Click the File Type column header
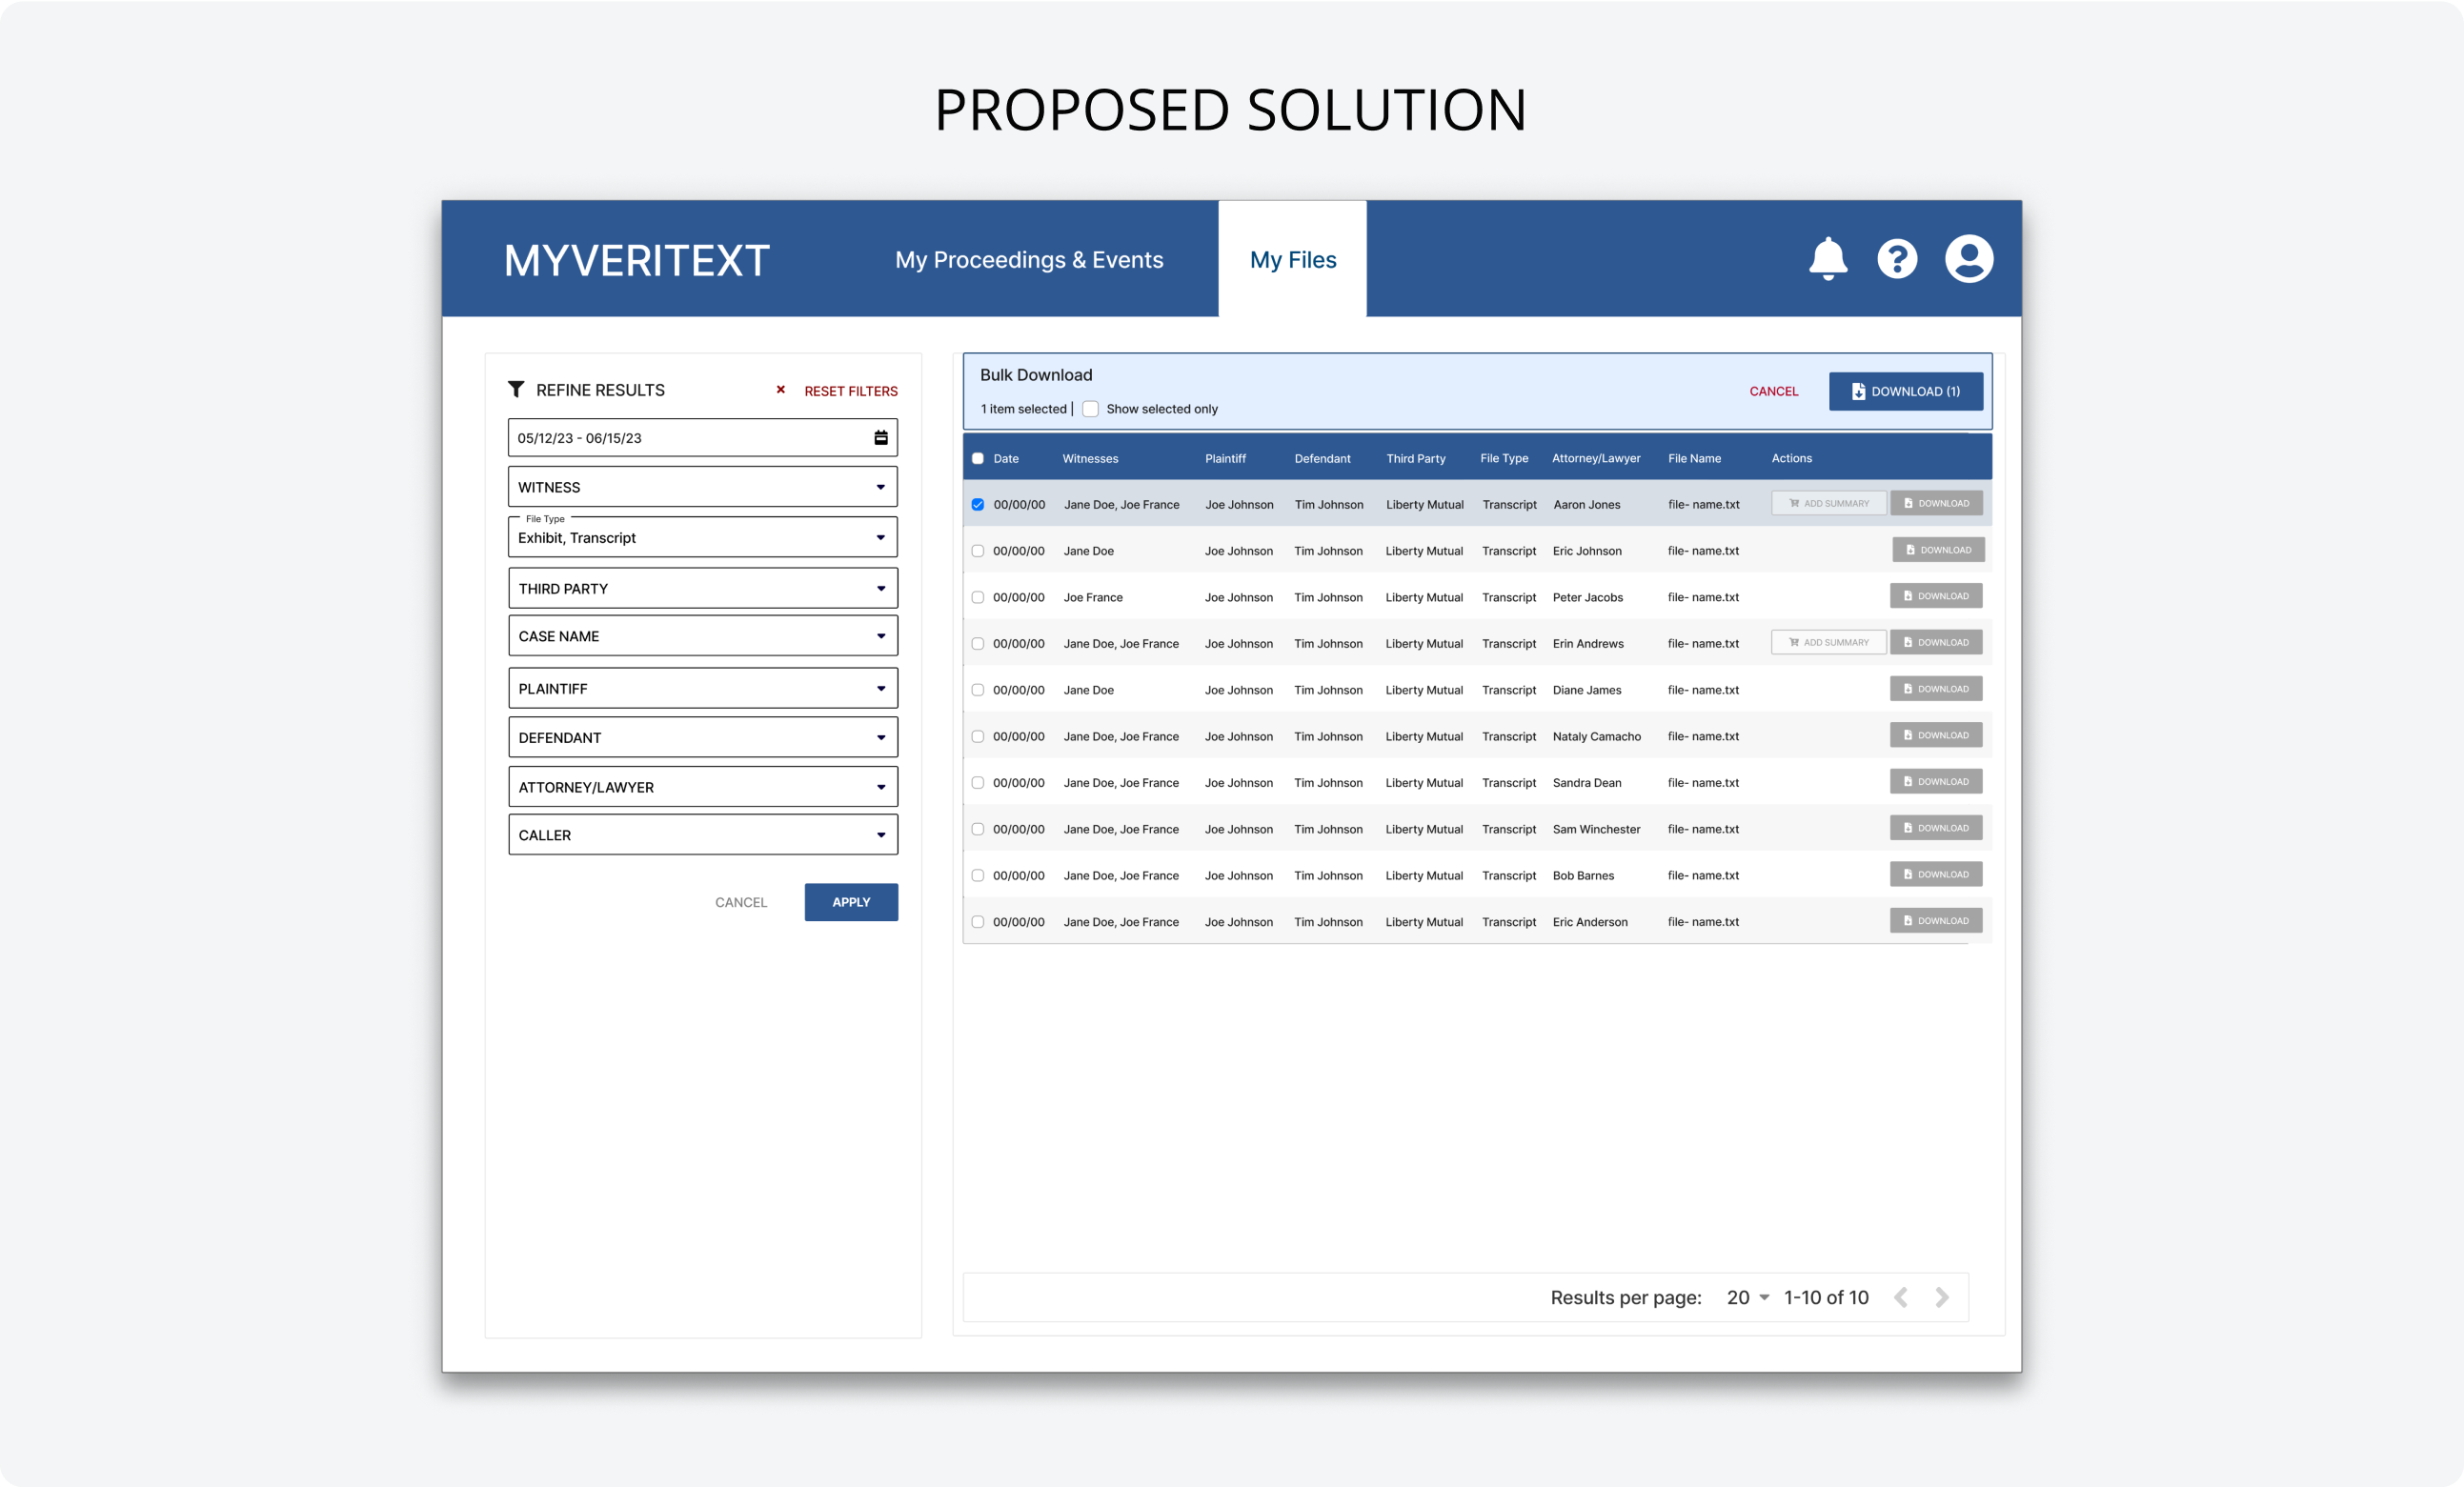Image resolution: width=2464 pixels, height=1487 pixels. pyautogui.click(x=1504, y=459)
